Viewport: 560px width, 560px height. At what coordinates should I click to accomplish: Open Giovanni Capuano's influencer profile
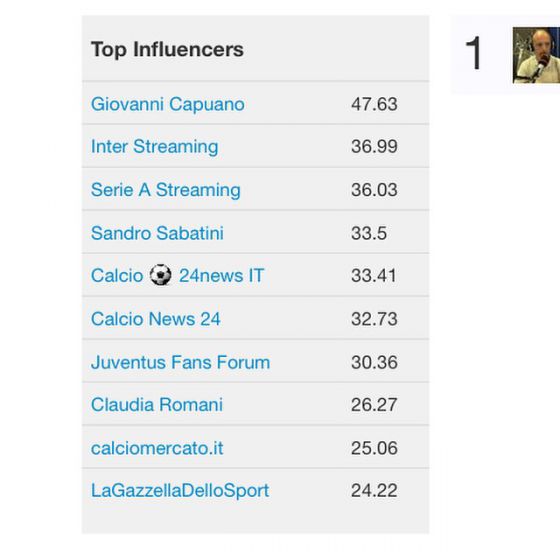(168, 105)
